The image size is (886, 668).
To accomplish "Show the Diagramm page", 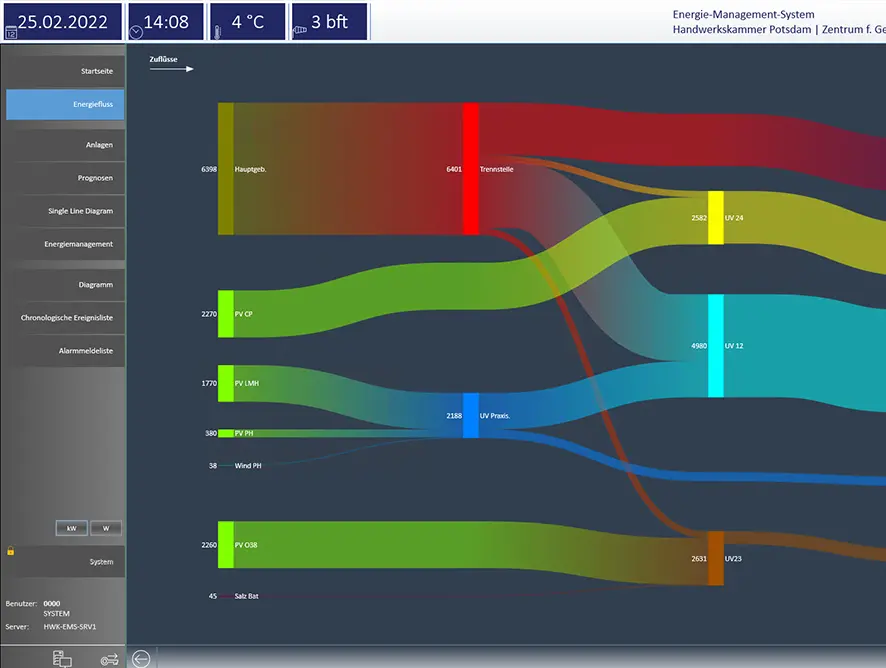I will click(x=66, y=285).
